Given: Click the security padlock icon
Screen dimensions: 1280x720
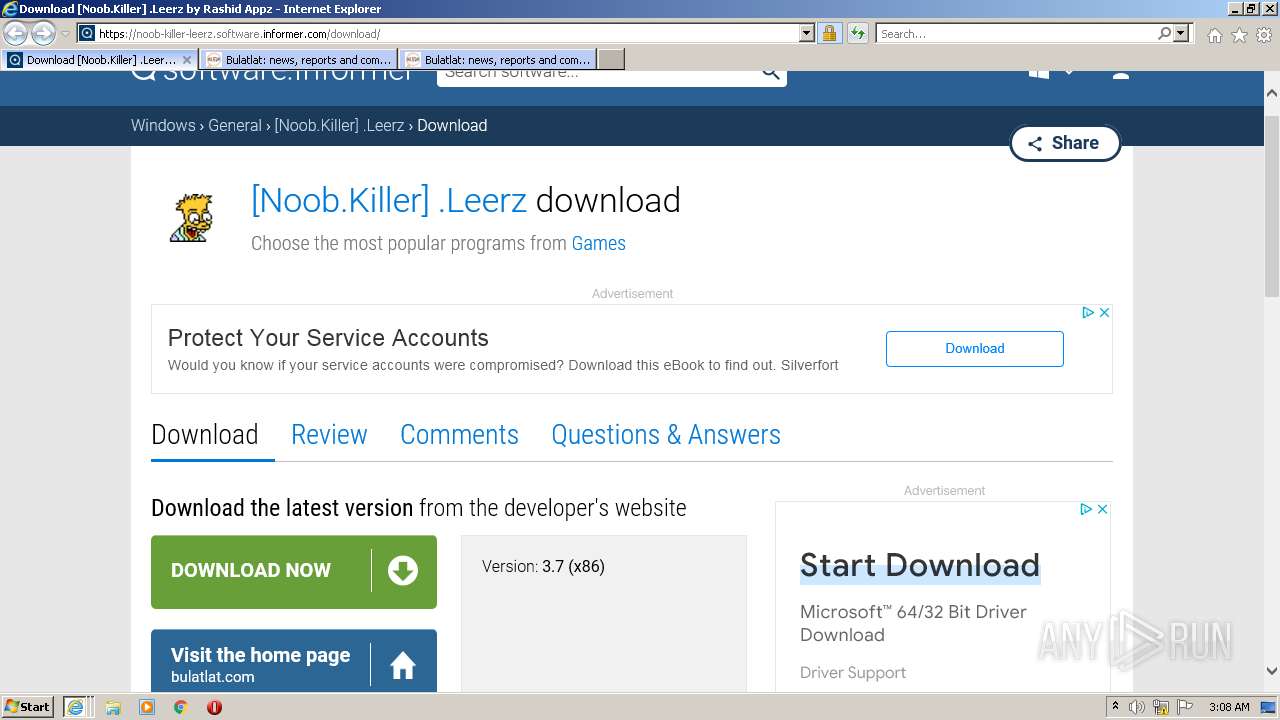Looking at the screenshot, I should pos(829,33).
